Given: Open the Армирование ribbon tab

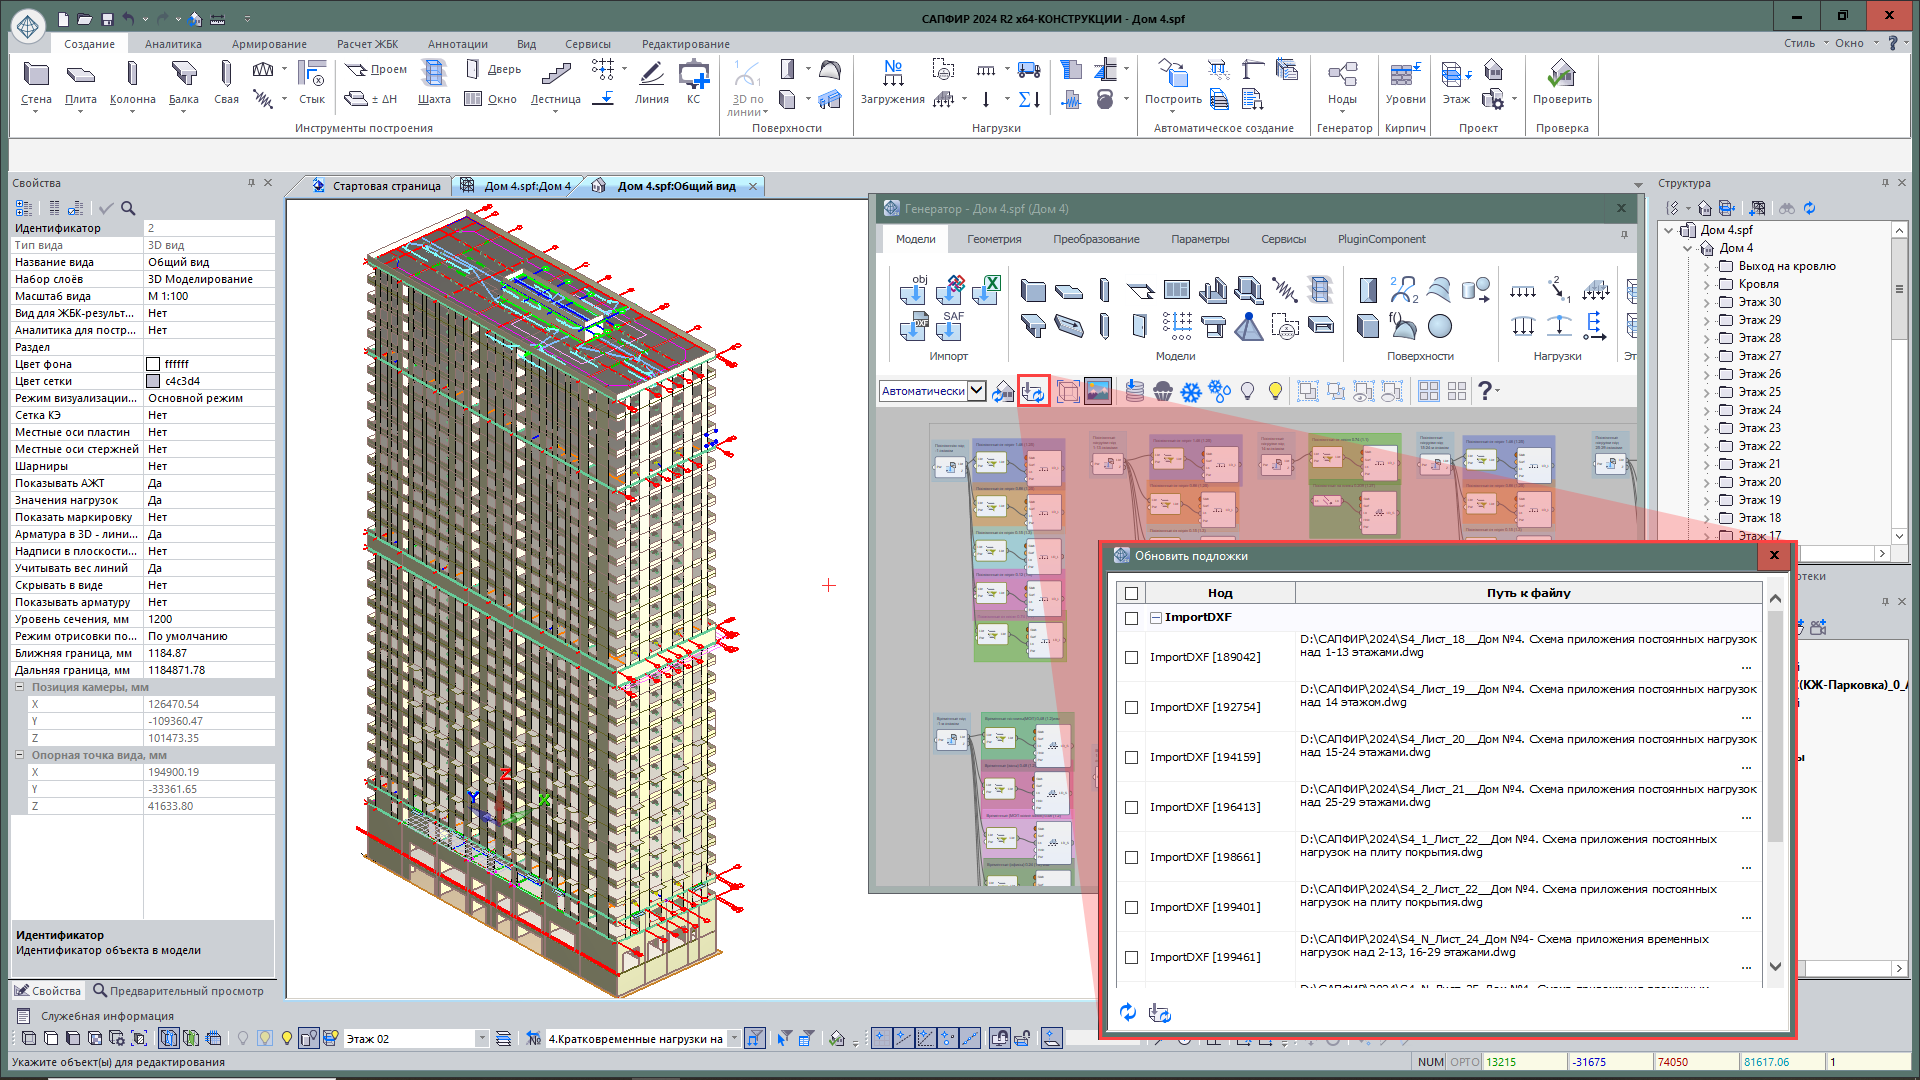Looking at the screenshot, I should point(269,44).
